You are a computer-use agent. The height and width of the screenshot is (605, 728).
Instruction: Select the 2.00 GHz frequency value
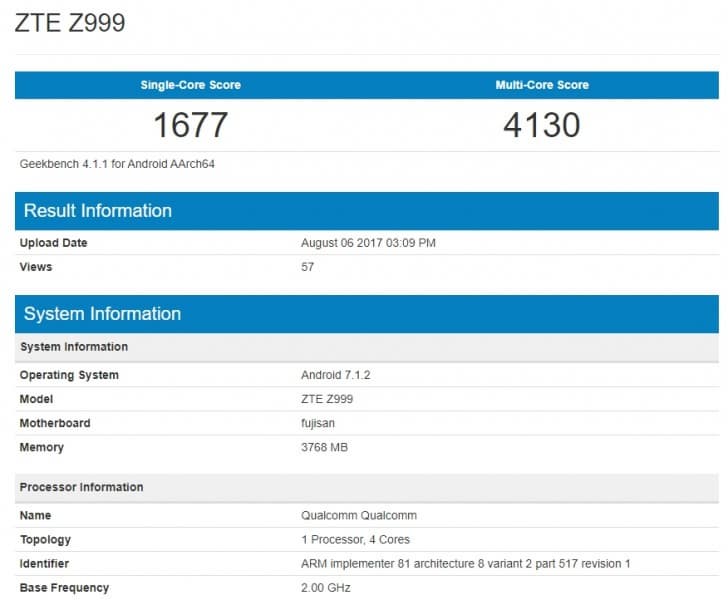[x=325, y=588]
